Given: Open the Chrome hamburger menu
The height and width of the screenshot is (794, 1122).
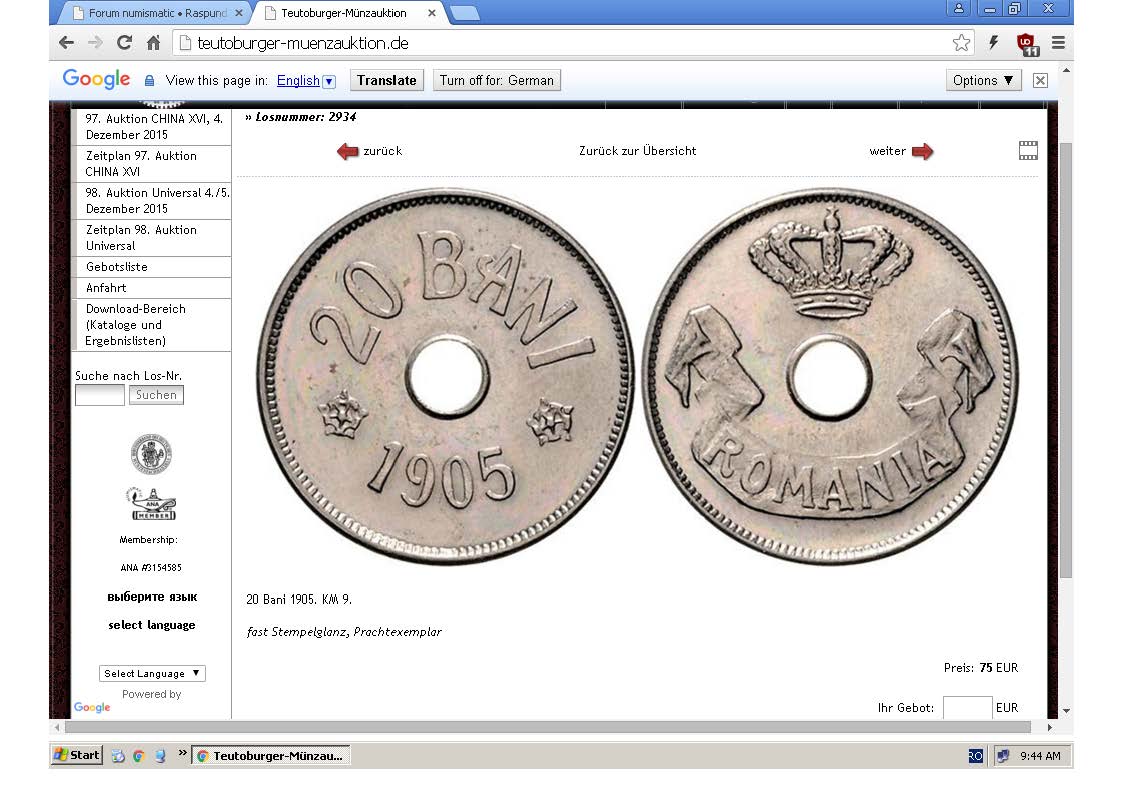Looking at the screenshot, I should click(x=1057, y=43).
